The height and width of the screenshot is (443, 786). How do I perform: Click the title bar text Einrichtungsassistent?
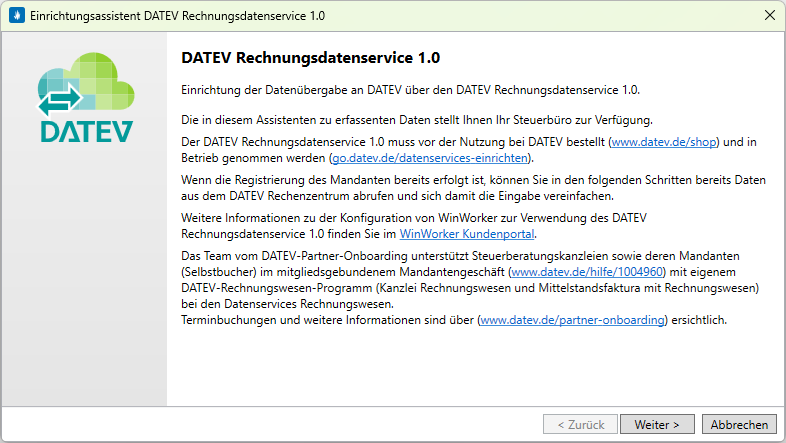point(177,16)
